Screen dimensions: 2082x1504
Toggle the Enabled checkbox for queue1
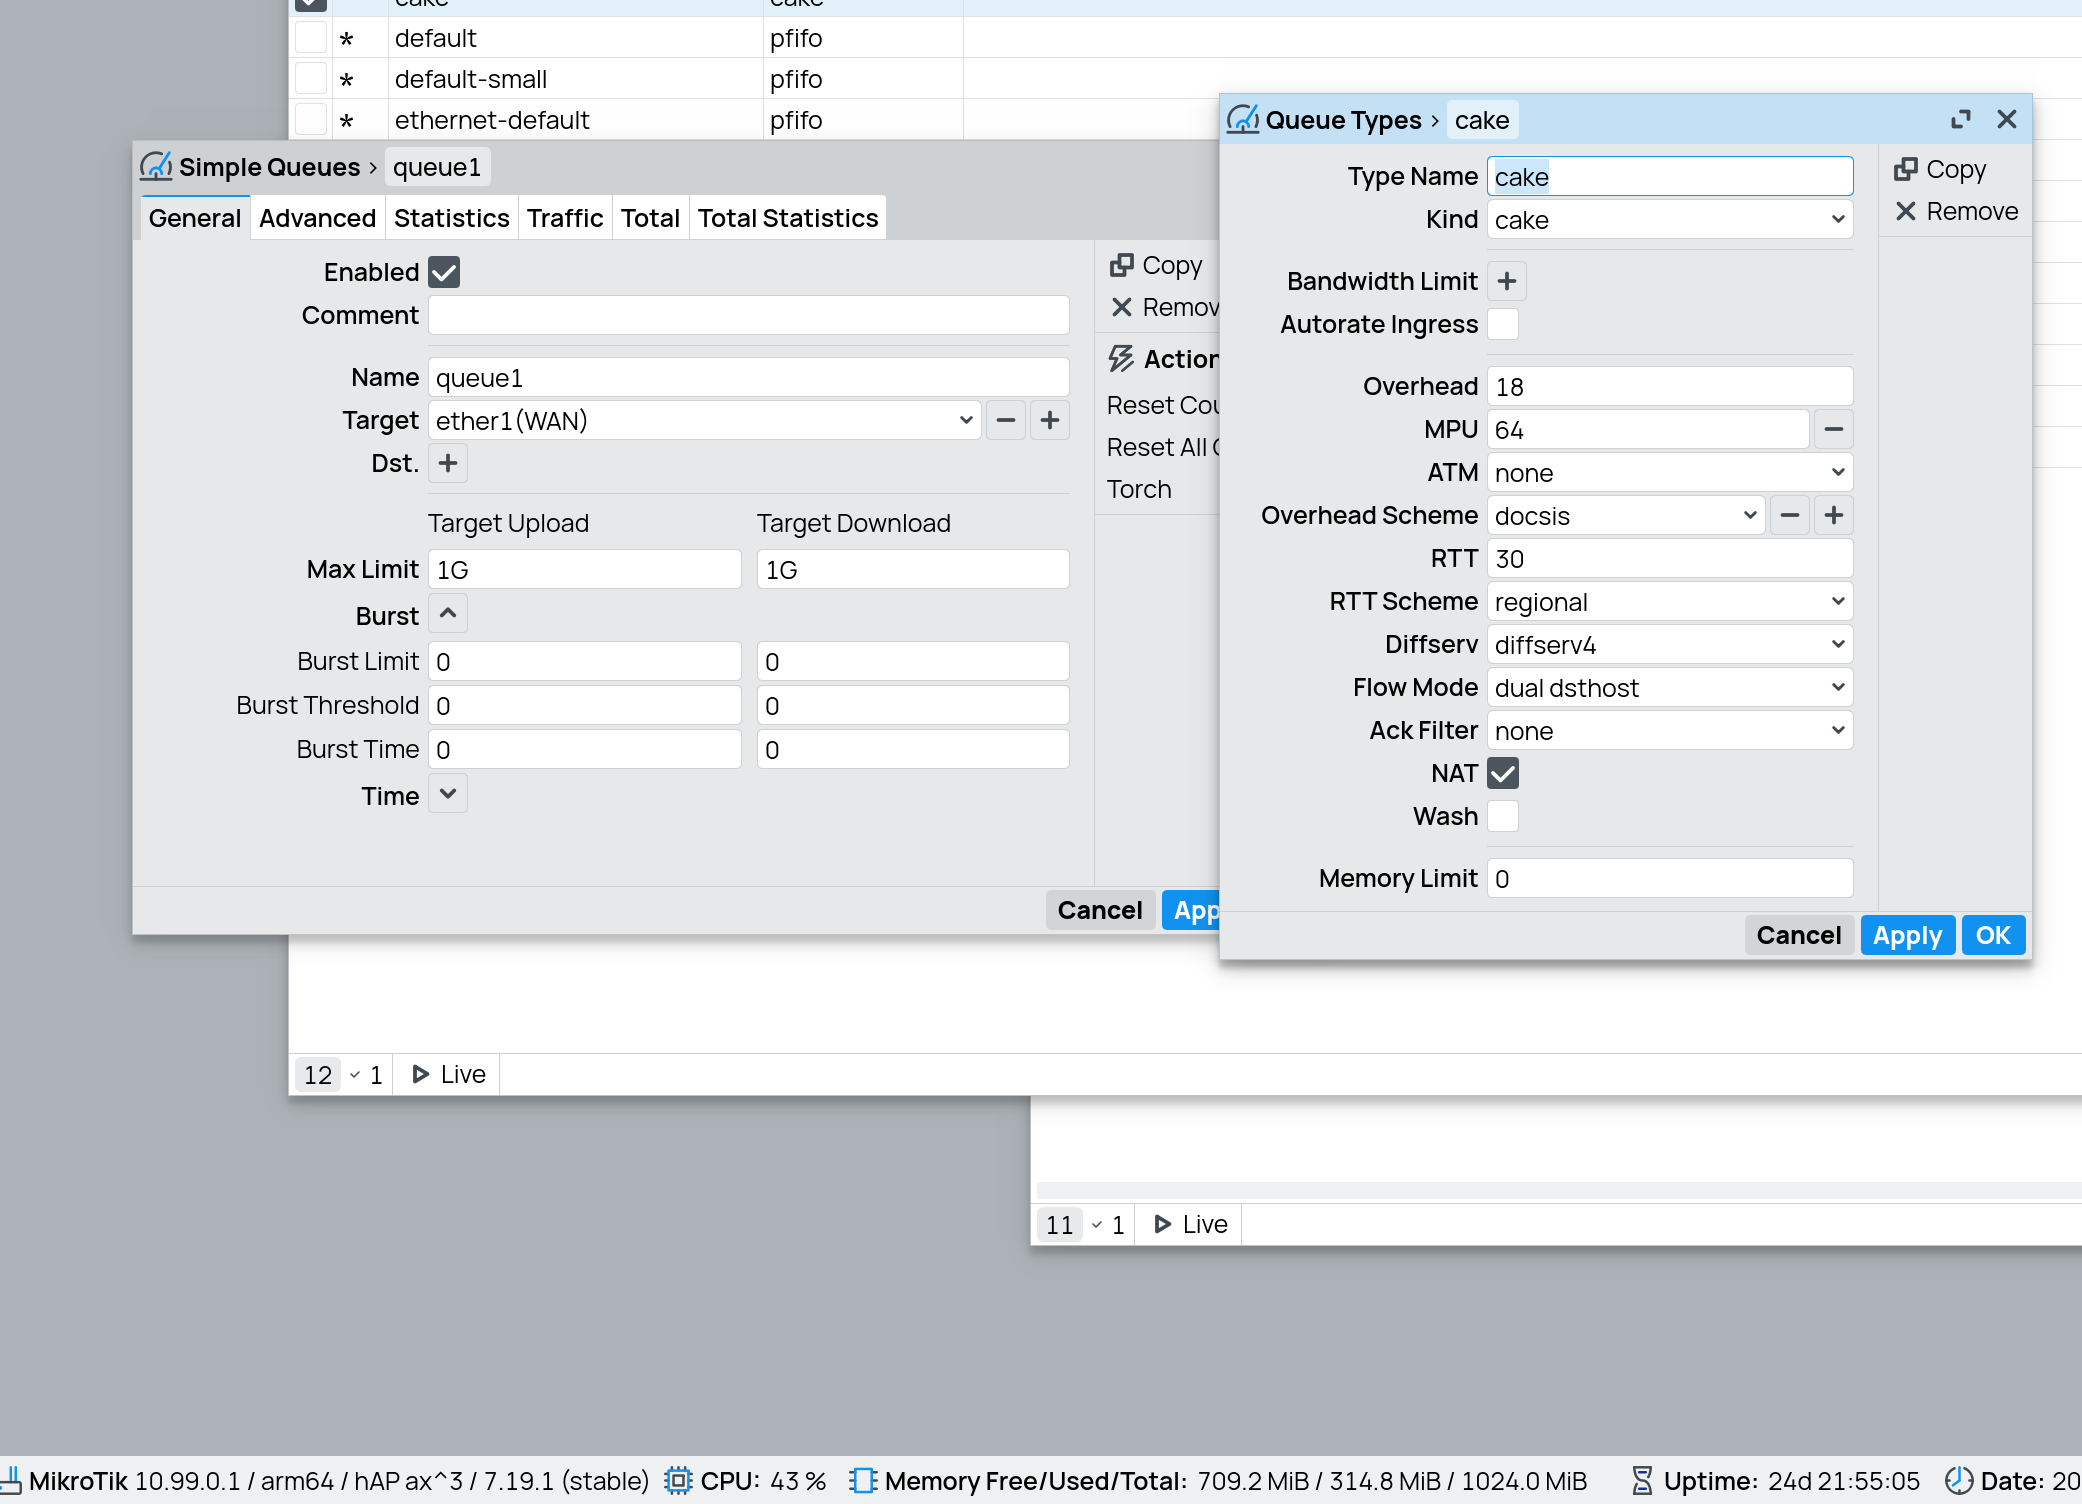pos(444,272)
